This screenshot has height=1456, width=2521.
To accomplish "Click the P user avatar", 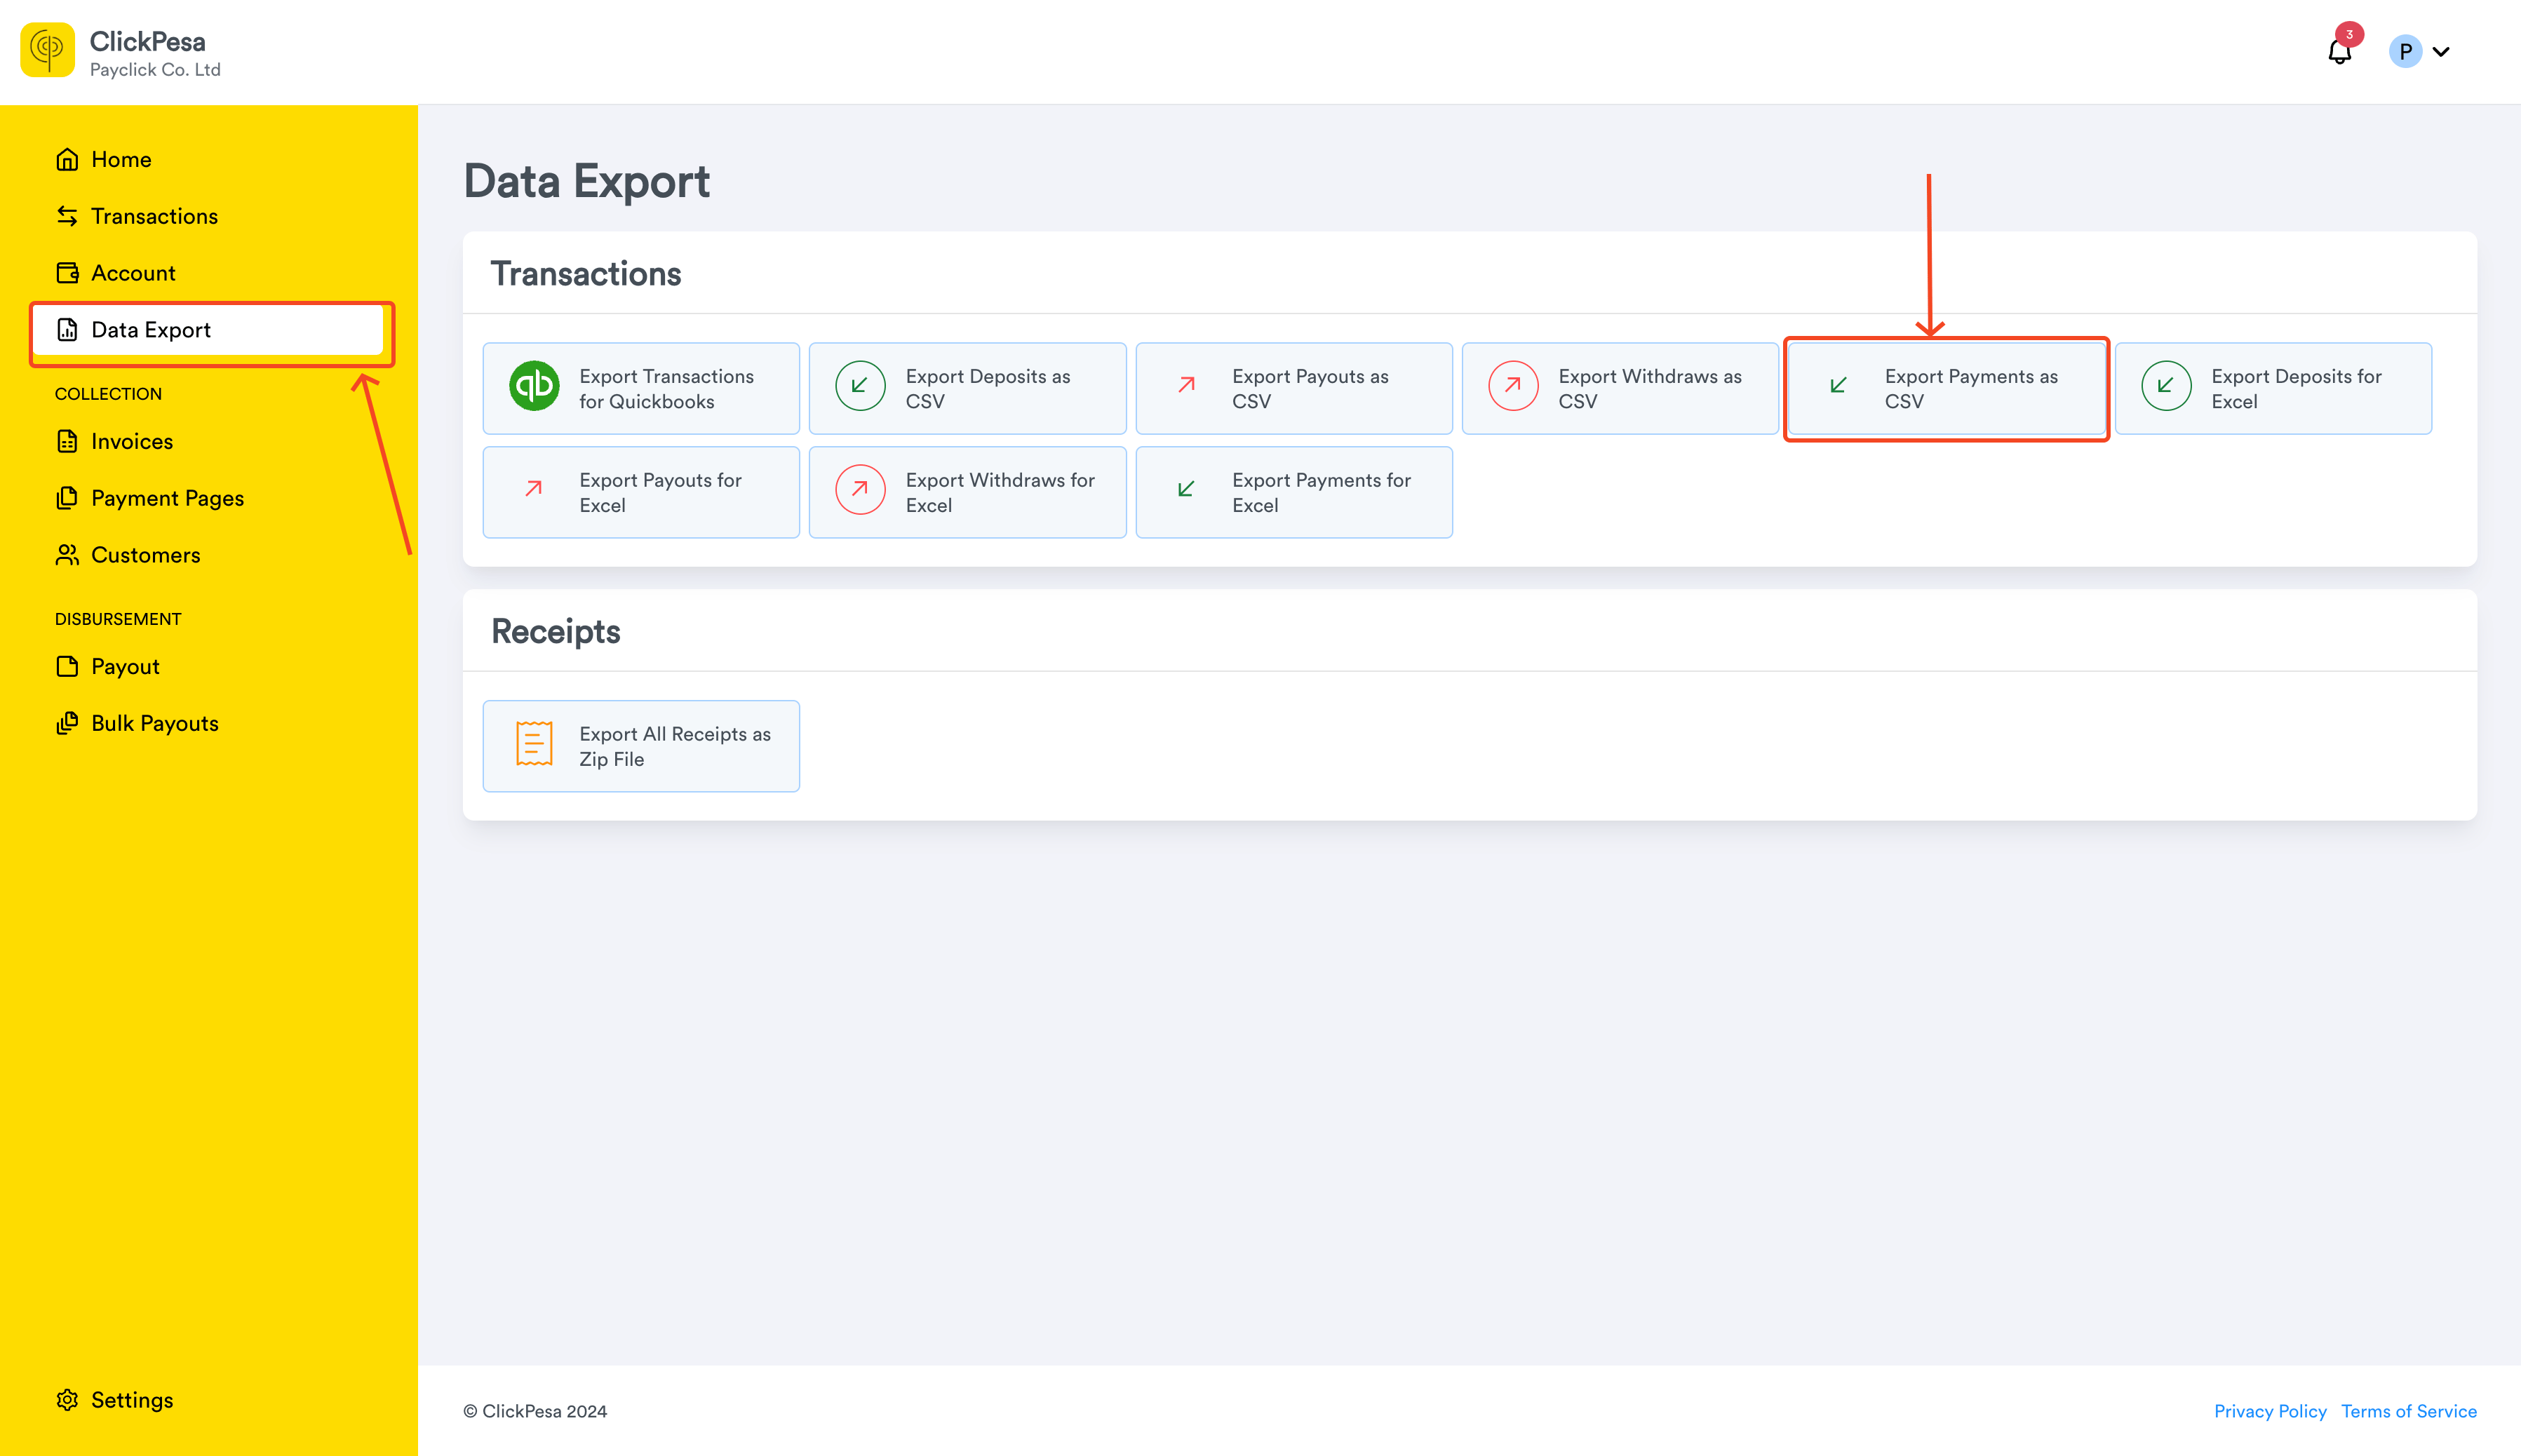I will click(x=2405, y=52).
